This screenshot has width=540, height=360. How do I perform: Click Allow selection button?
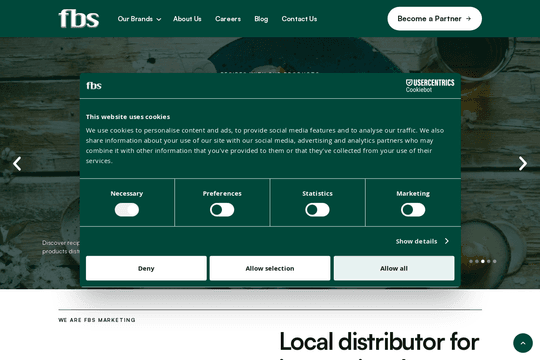(270, 268)
